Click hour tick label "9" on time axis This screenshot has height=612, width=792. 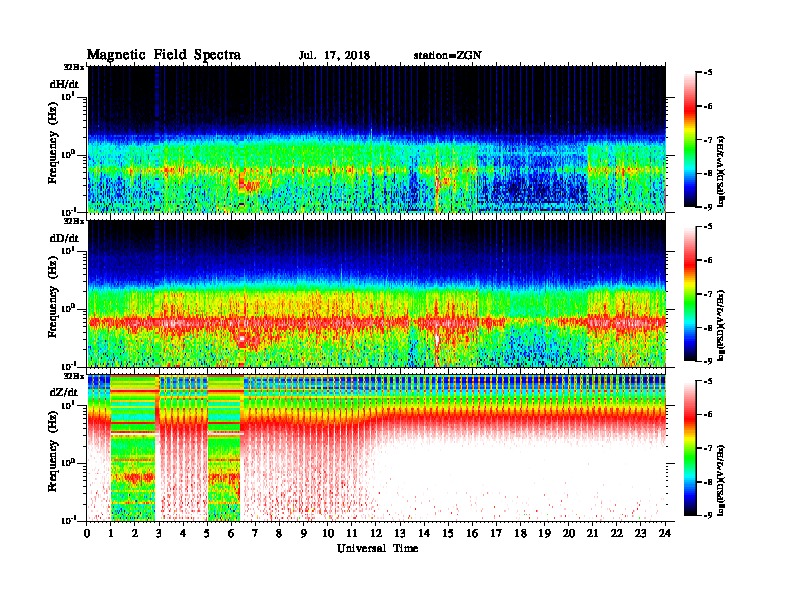pyautogui.click(x=304, y=533)
